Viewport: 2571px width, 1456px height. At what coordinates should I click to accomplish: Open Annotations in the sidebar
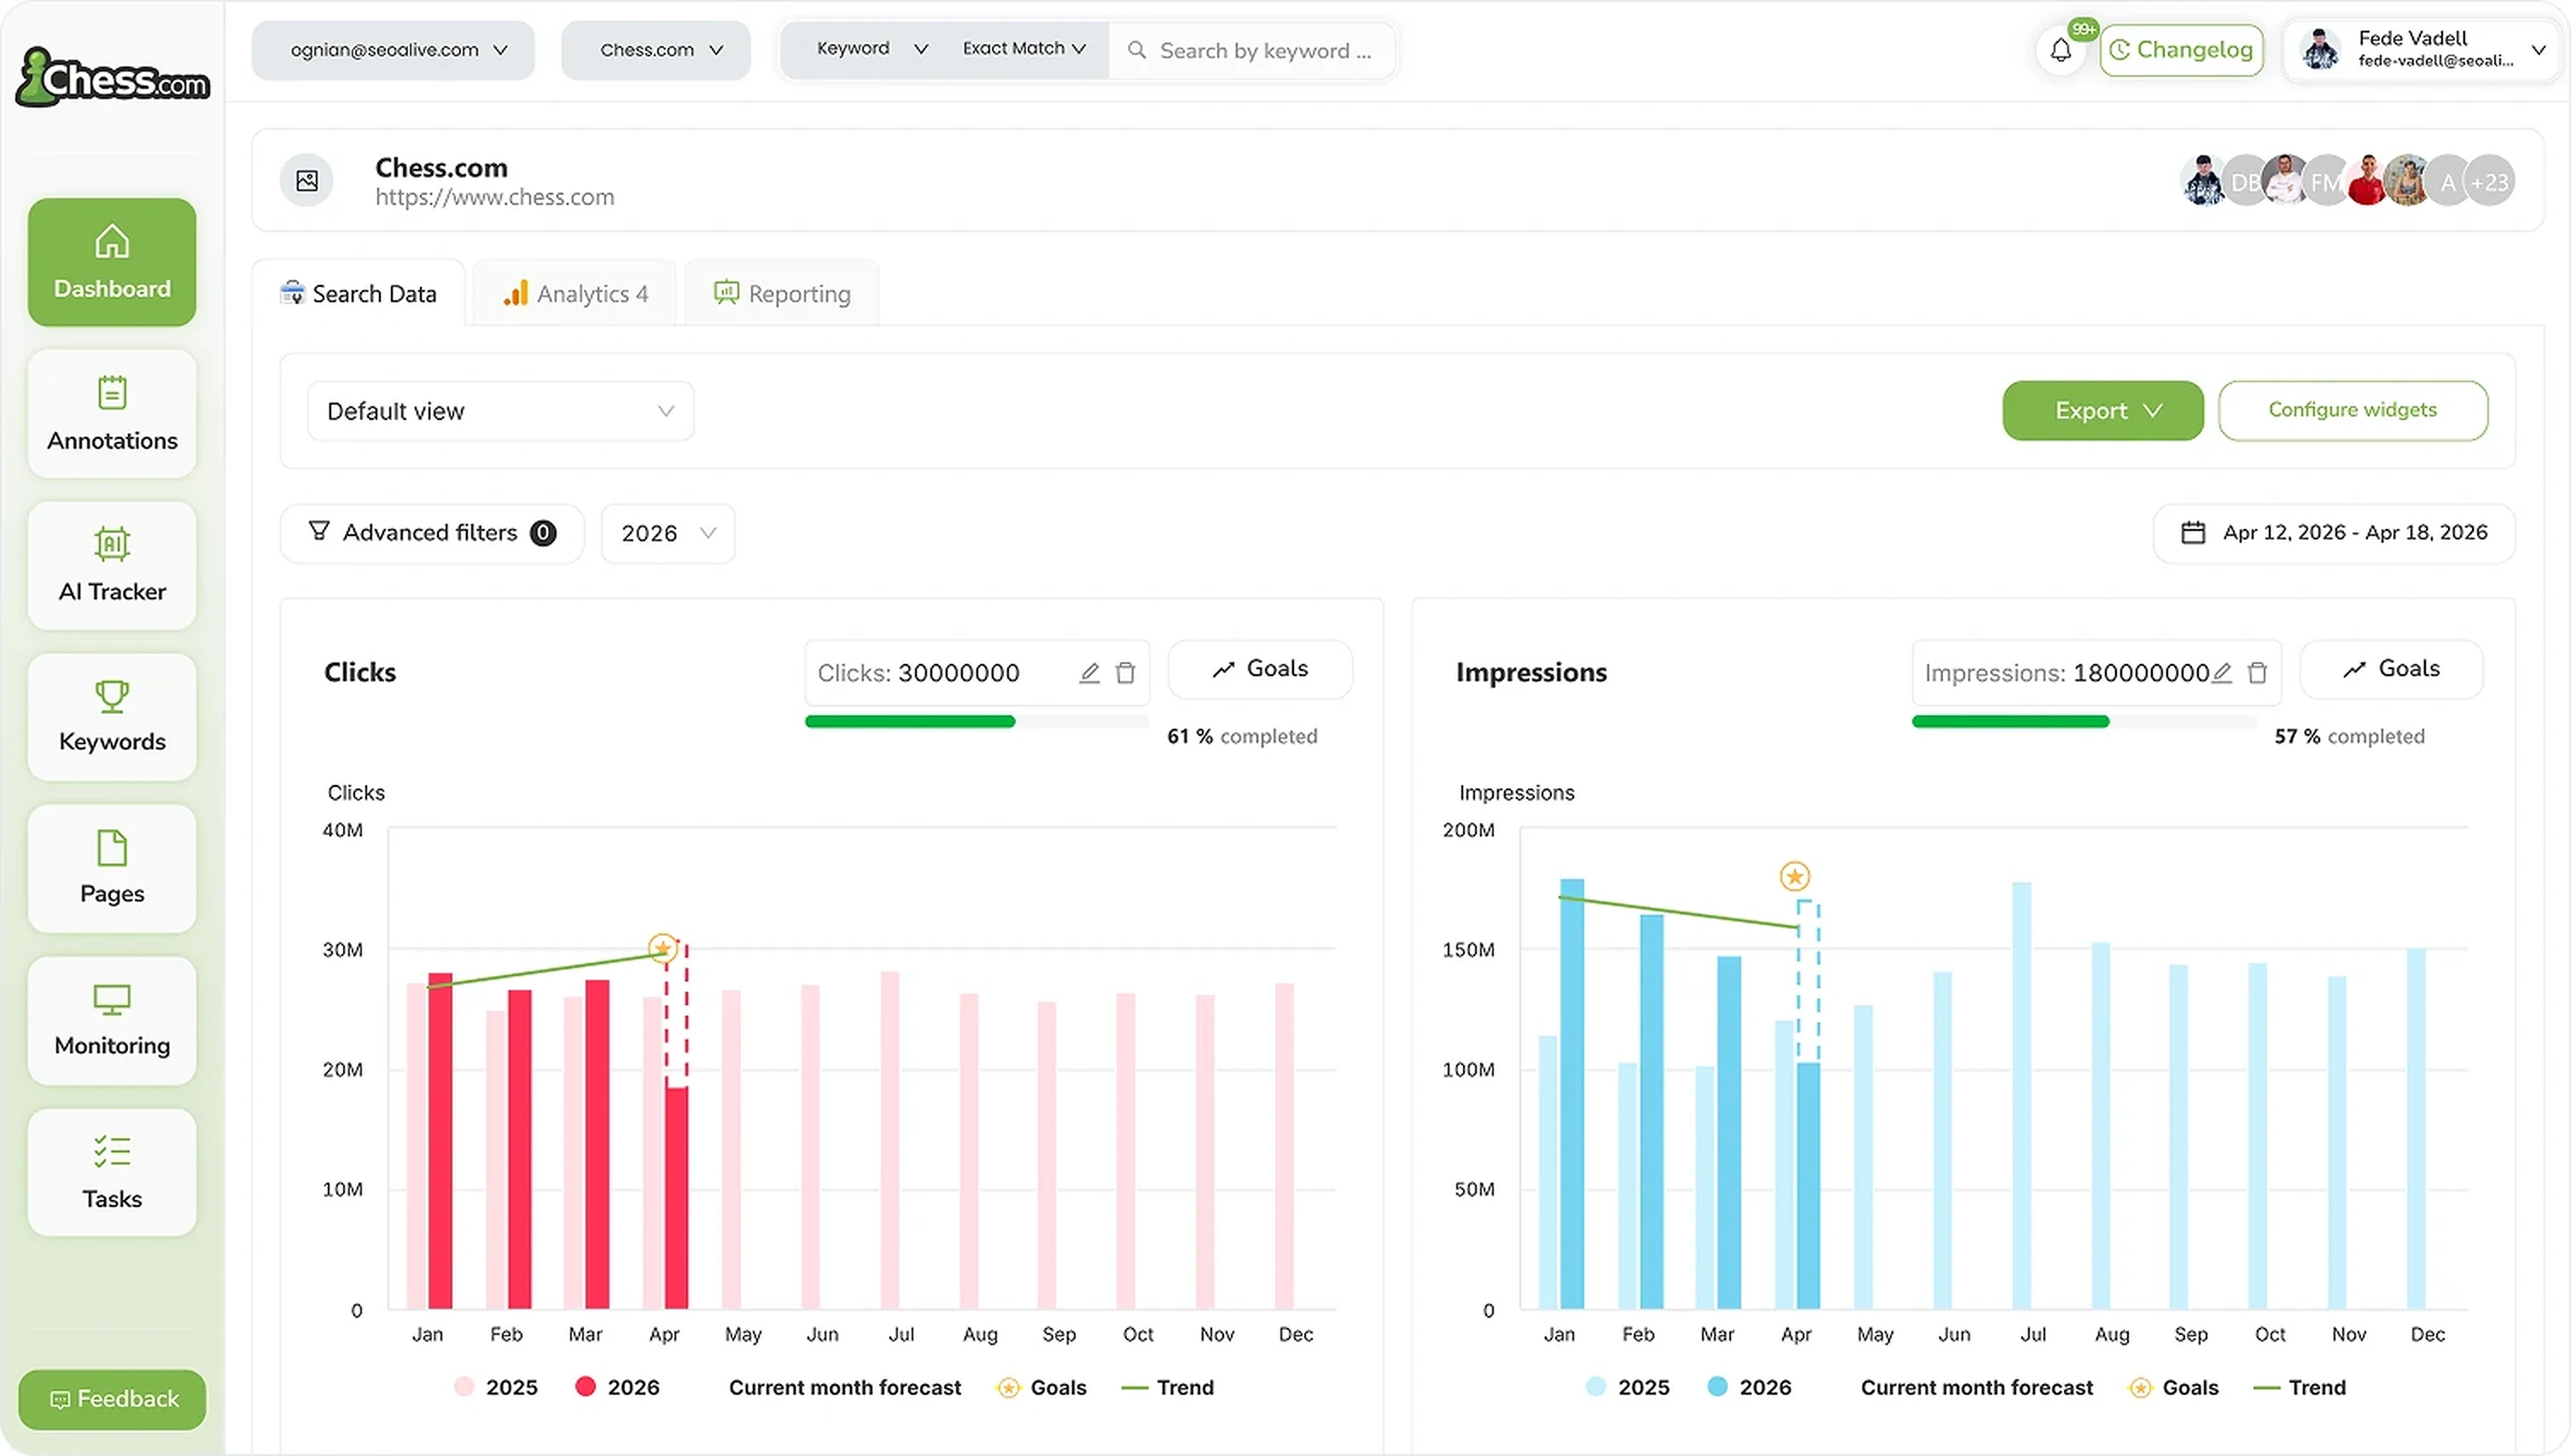pos(112,414)
